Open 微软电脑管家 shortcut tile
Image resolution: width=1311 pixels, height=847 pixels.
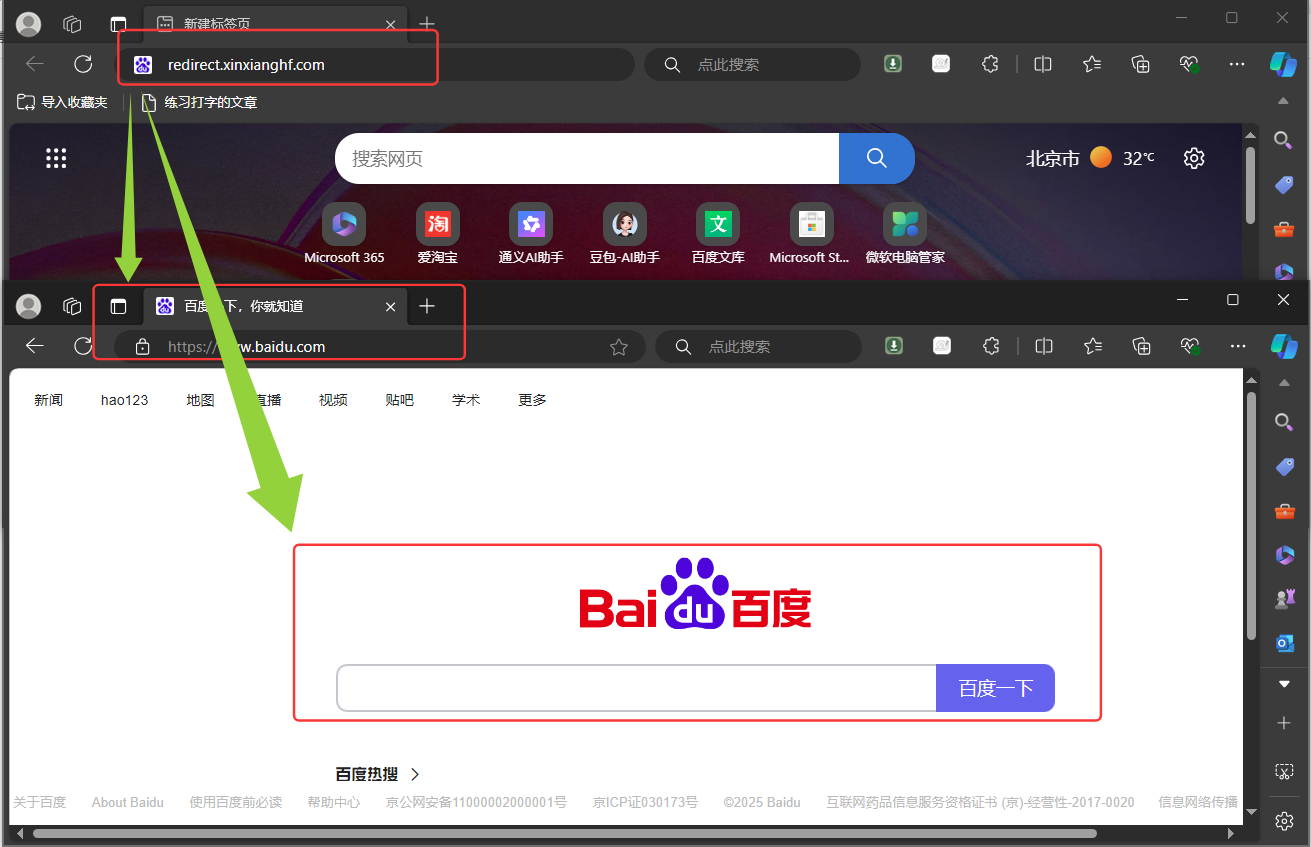[905, 234]
